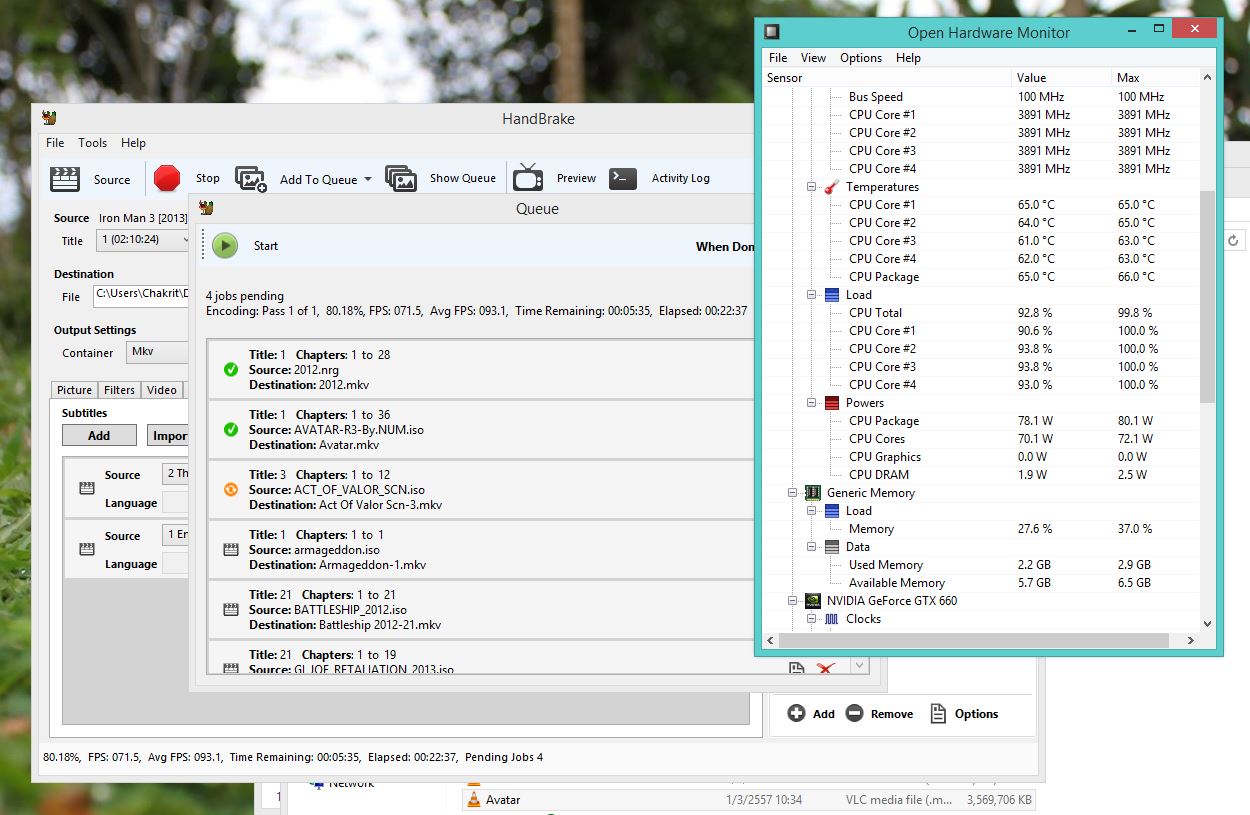Open the Container dropdown set to Mkv
Image resolution: width=1250 pixels, height=815 pixels.
[157, 352]
